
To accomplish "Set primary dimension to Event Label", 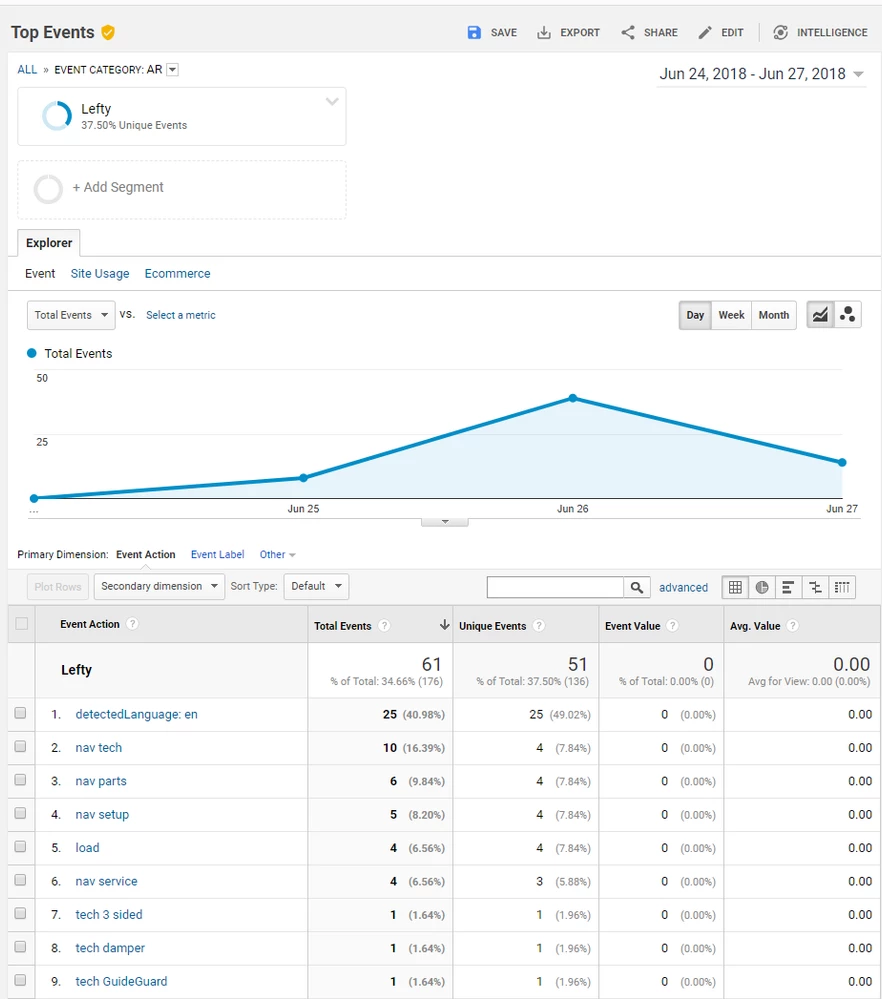I will tap(217, 555).
